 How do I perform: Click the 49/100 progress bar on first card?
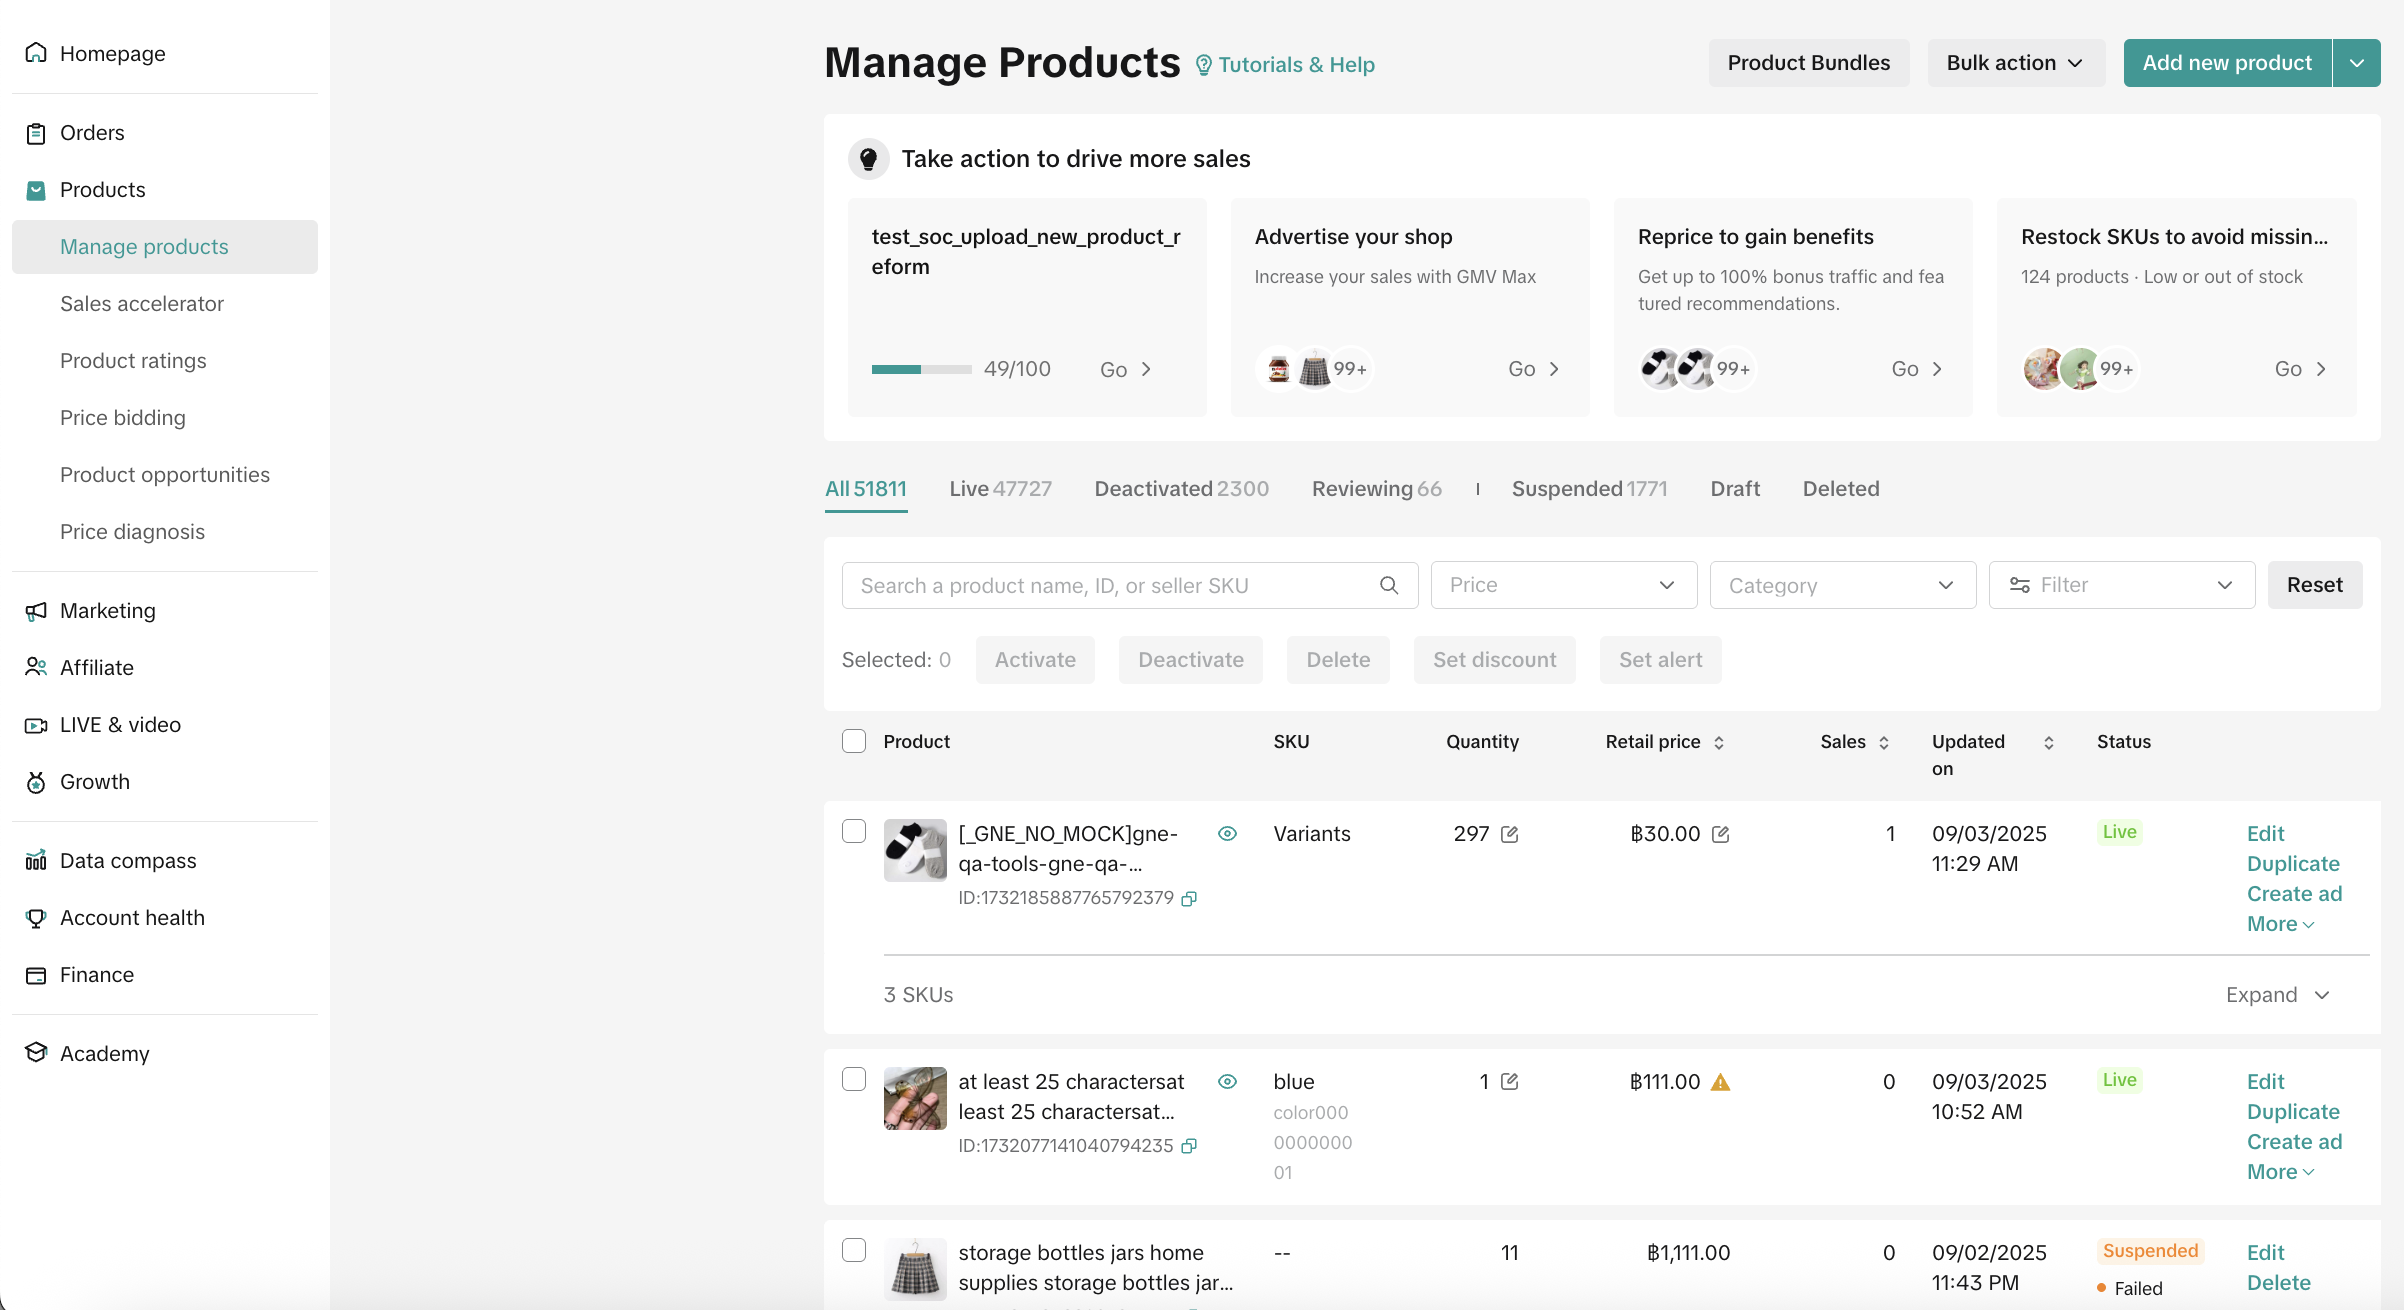point(921,369)
